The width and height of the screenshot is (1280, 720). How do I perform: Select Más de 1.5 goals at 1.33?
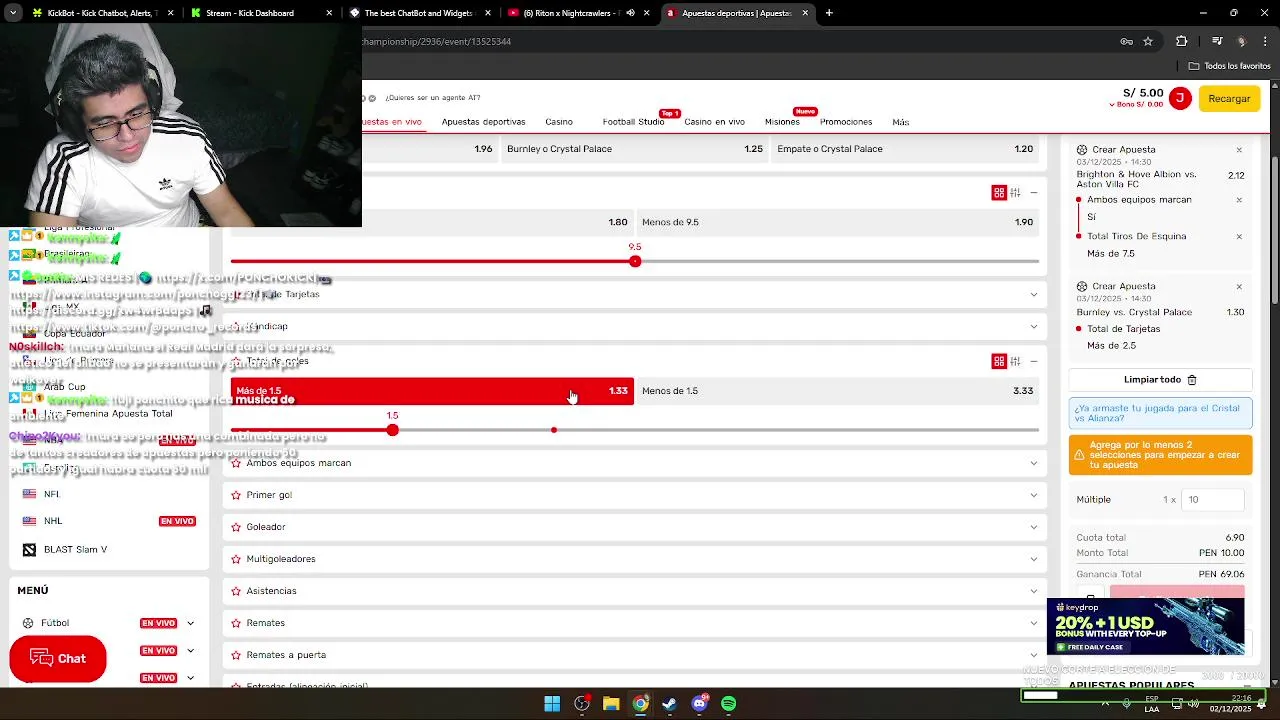[432, 391]
